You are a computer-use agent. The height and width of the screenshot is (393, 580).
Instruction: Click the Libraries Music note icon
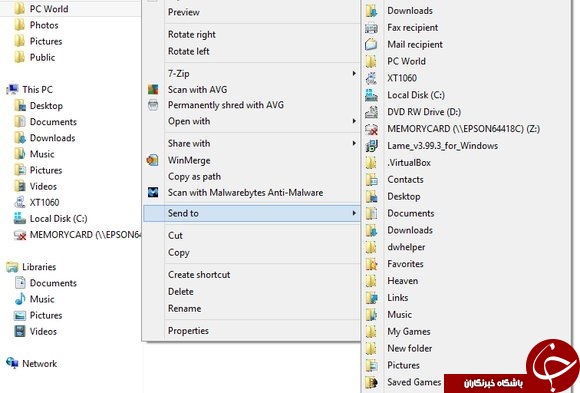point(20,299)
